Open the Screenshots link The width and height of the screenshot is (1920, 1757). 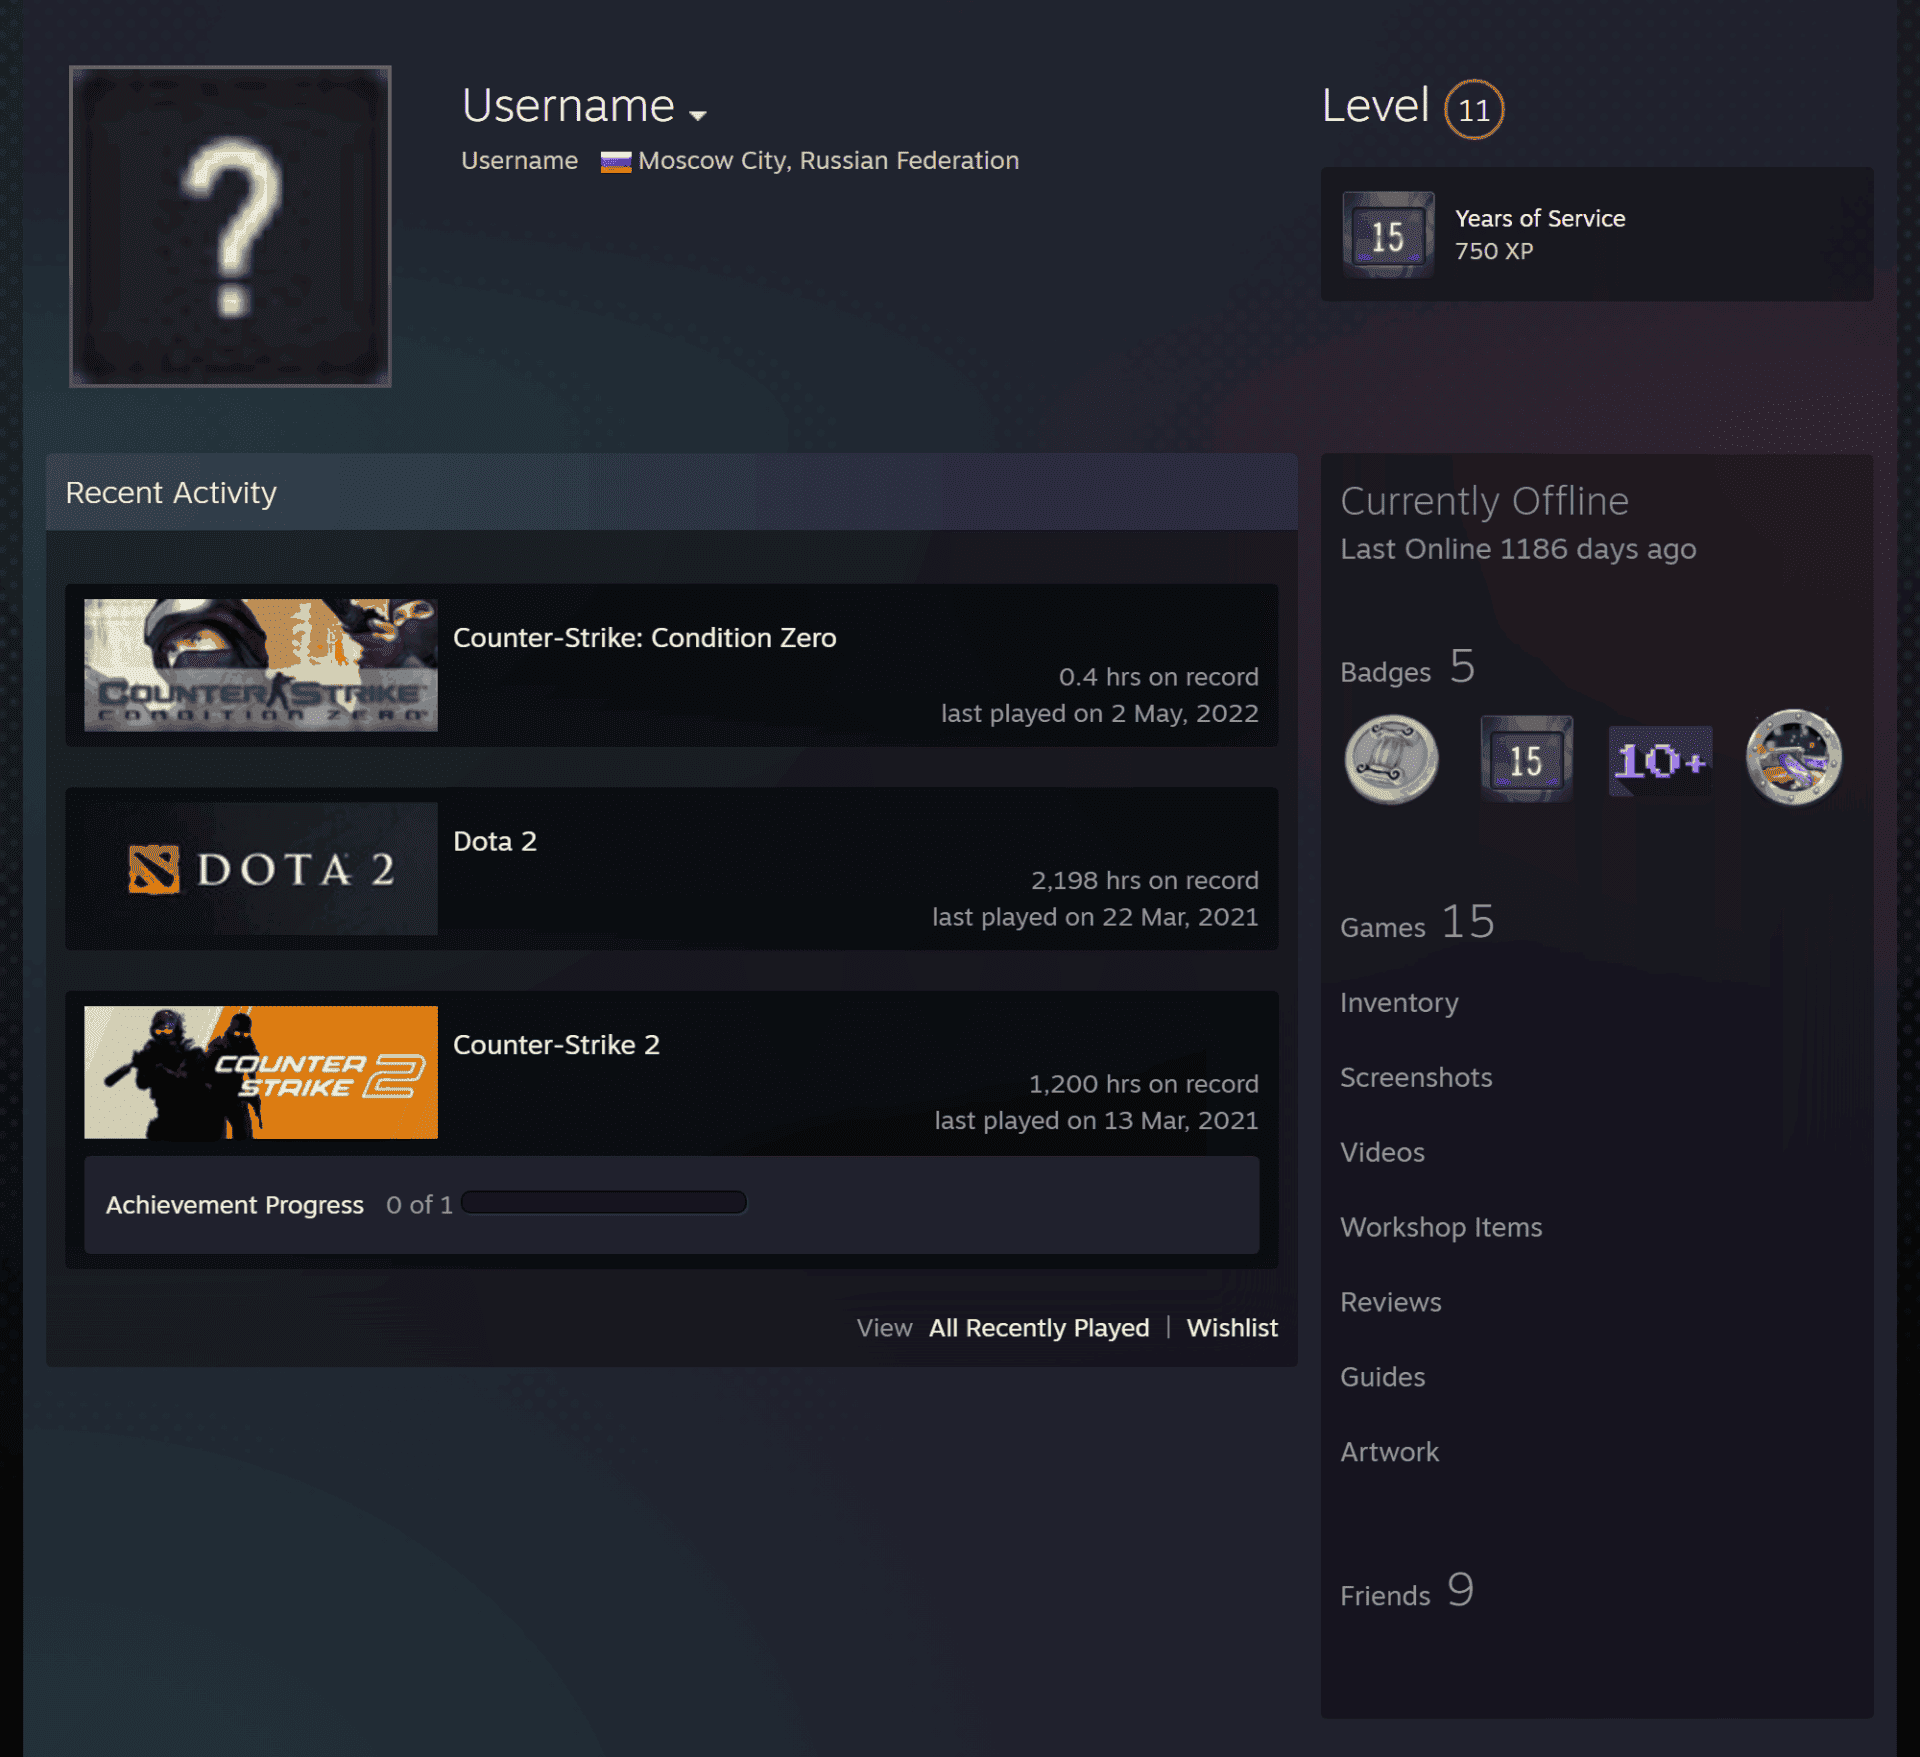click(1415, 1077)
